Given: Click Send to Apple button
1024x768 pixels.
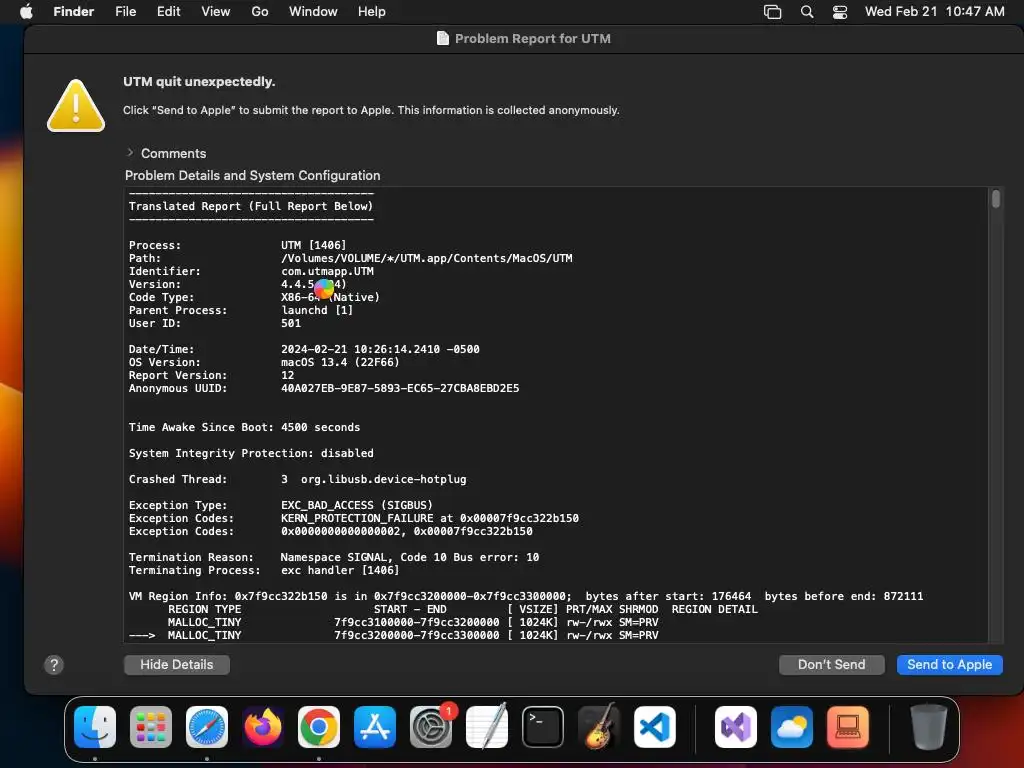Looking at the screenshot, I should click(950, 665).
